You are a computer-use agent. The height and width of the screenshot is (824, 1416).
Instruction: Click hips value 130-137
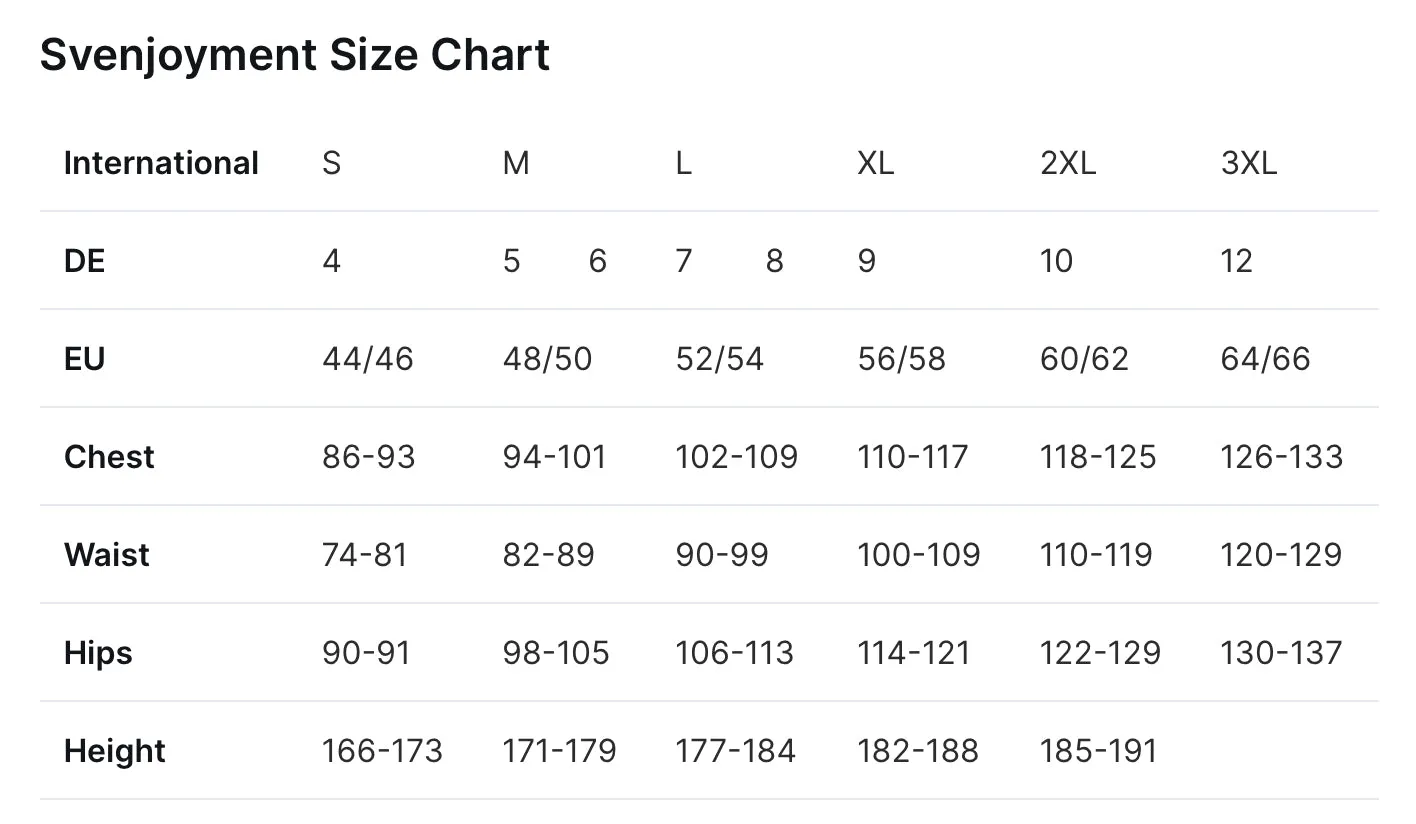[1281, 653]
